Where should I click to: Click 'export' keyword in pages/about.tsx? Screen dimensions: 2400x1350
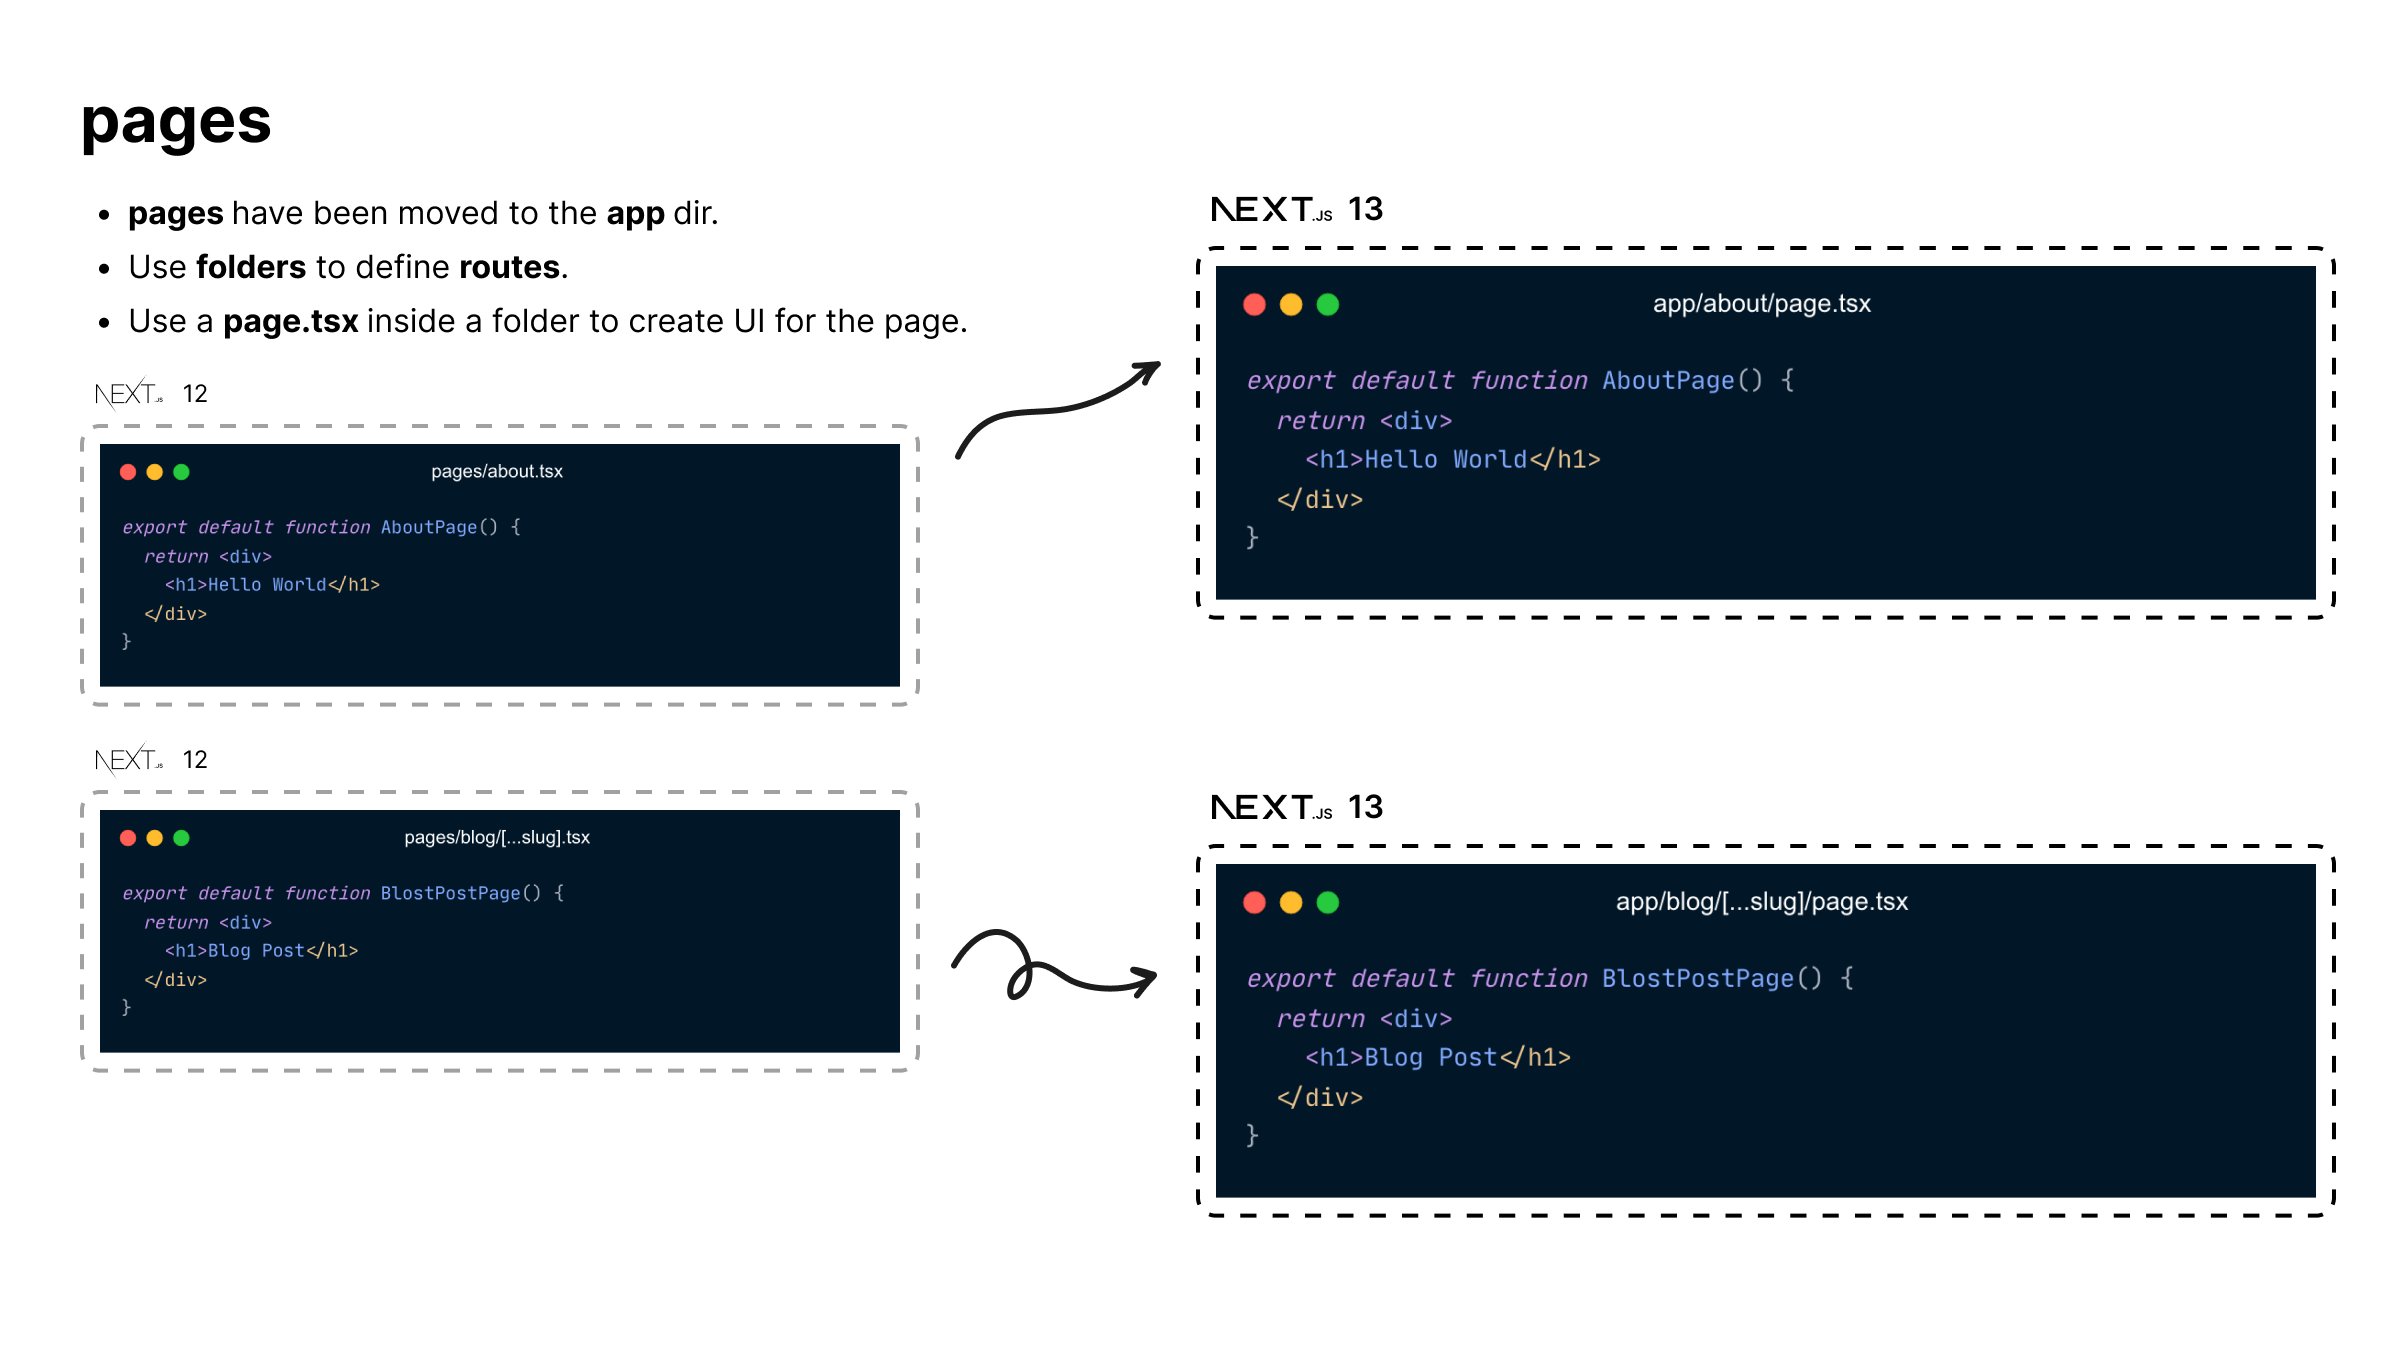(x=154, y=528)
